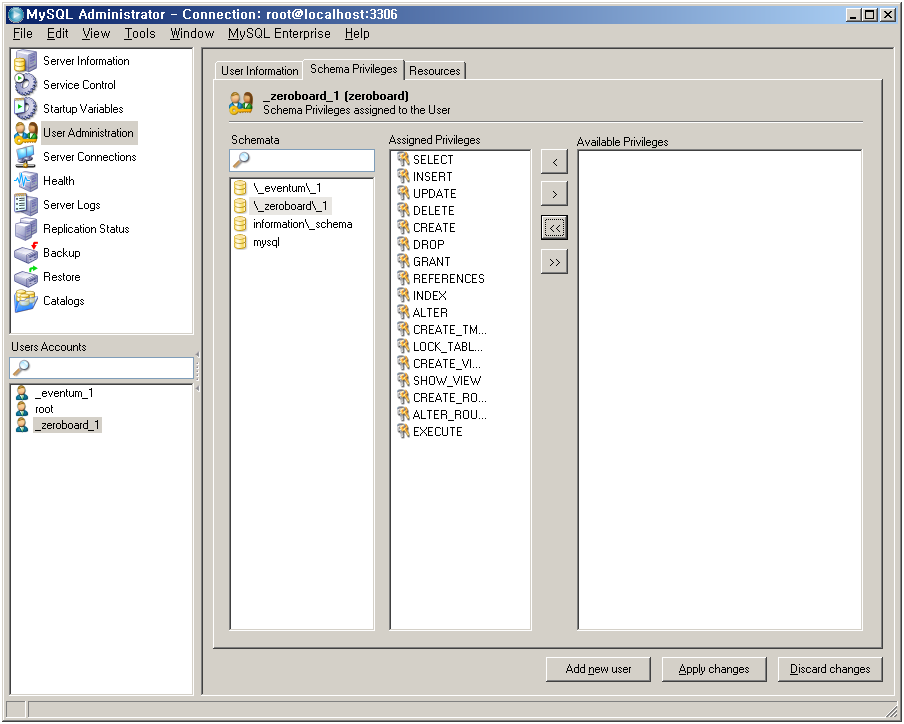904x724 pixels.
Task: Click the \_eventum\_1 schema database icon
Action: pos(240,188)
